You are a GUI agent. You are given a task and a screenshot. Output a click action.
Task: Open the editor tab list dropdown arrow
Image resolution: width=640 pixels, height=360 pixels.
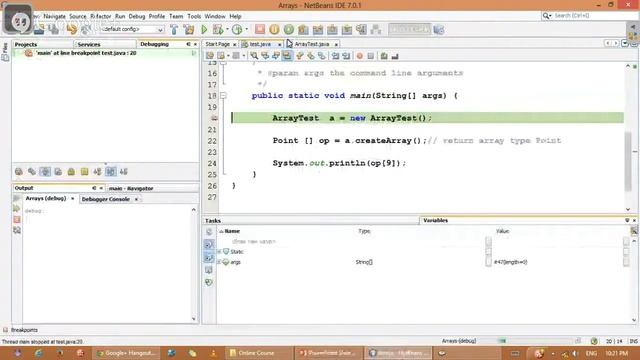(x=624, y=43)
